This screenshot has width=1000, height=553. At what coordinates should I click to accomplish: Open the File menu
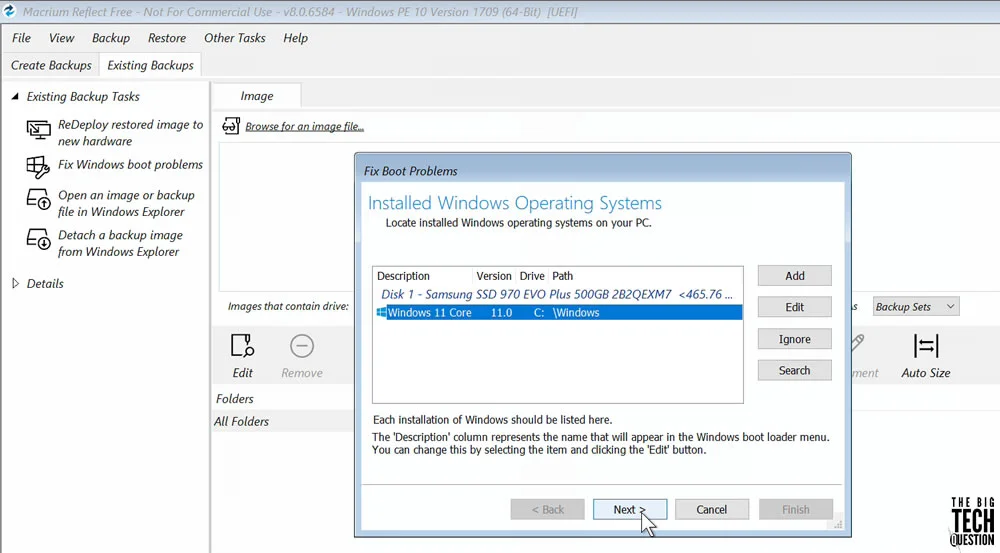[21, 38]
